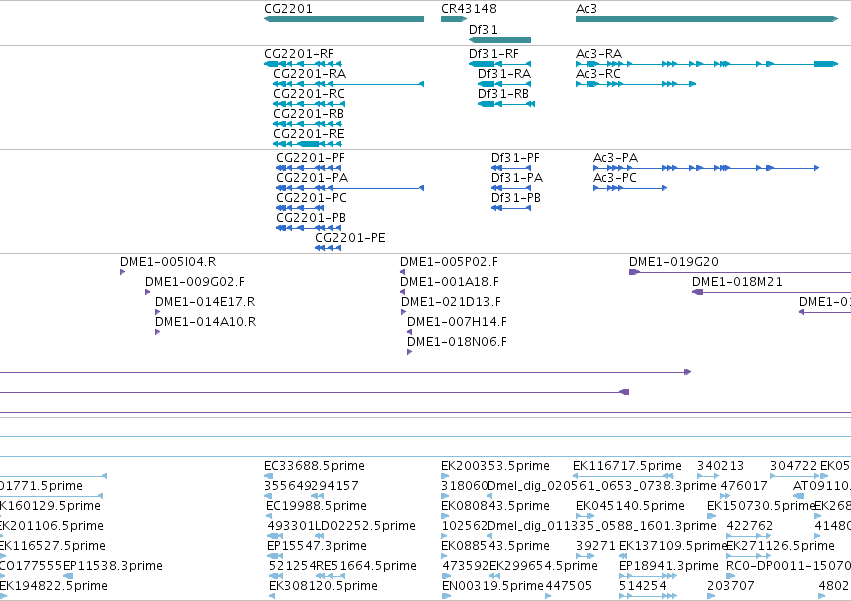Click EK271126.5prime EST label
This screenshot has width=851, height=601.
tap(780, 546)
